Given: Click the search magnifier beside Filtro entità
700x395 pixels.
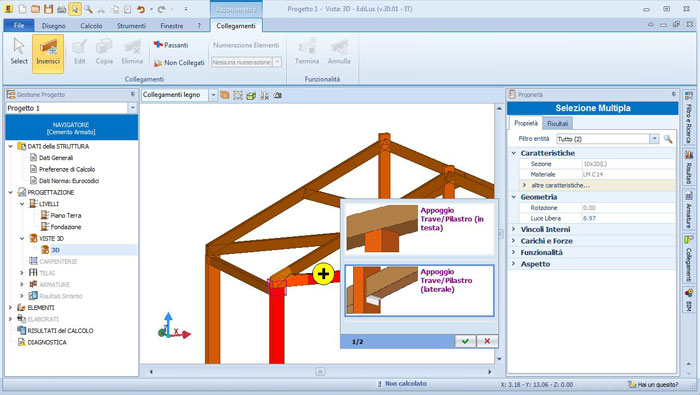Looking at the screenshot, I should click(668, 139).
